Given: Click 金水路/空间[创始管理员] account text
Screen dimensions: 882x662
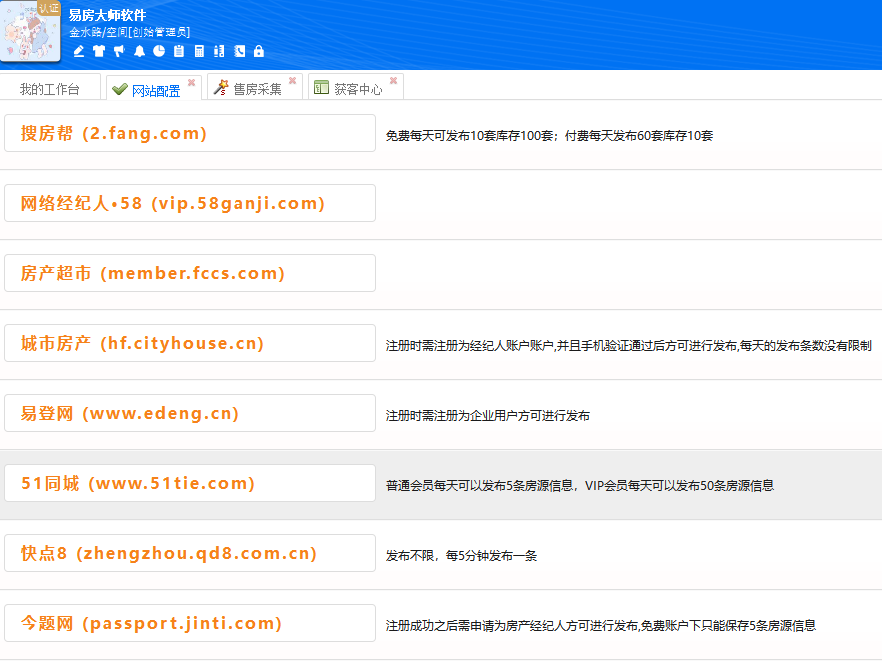Looking at the screenshot, I should [129, 32].
